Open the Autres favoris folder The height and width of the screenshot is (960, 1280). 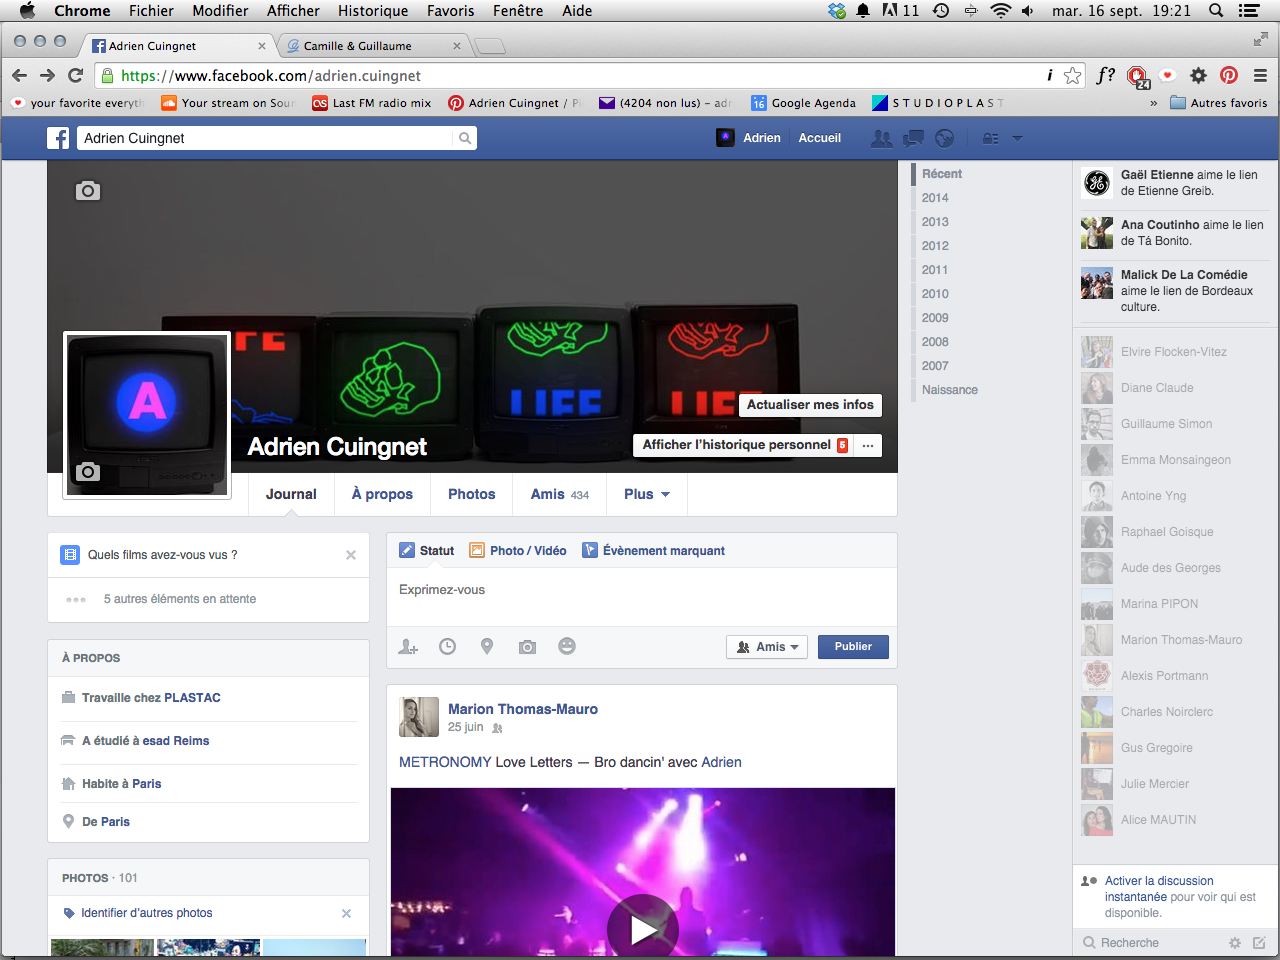(1218, 103)
